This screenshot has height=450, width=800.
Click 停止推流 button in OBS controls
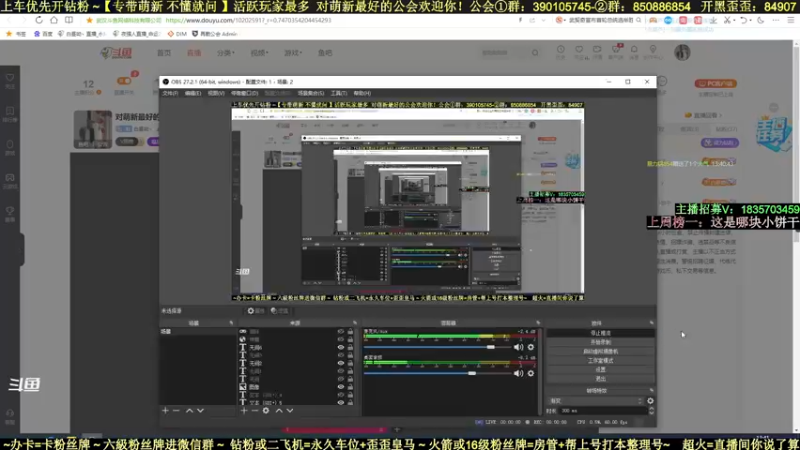click(x=601, y=333)
